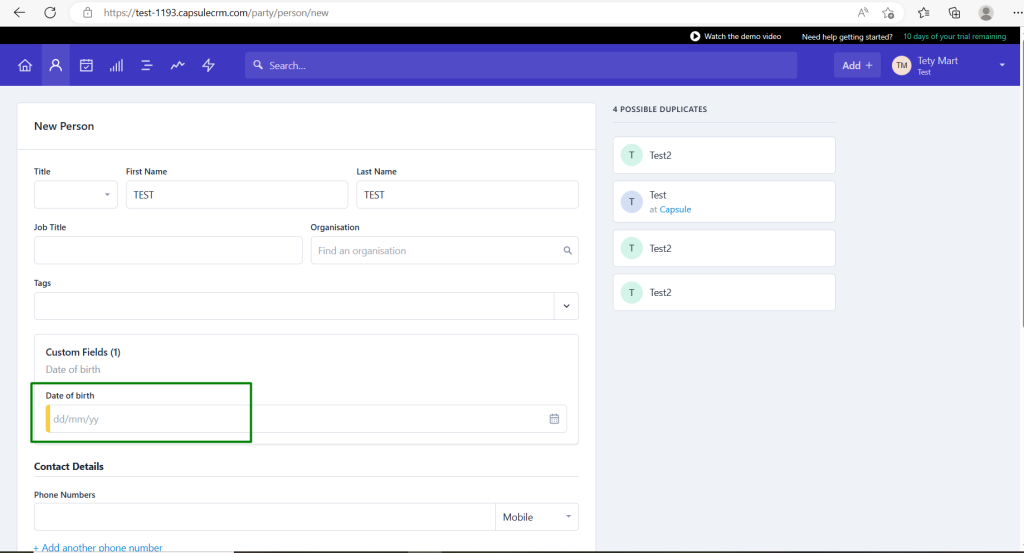Click the magnifier in Organisation field
This screenshot has height=553, width=1024.
[568, 251]
